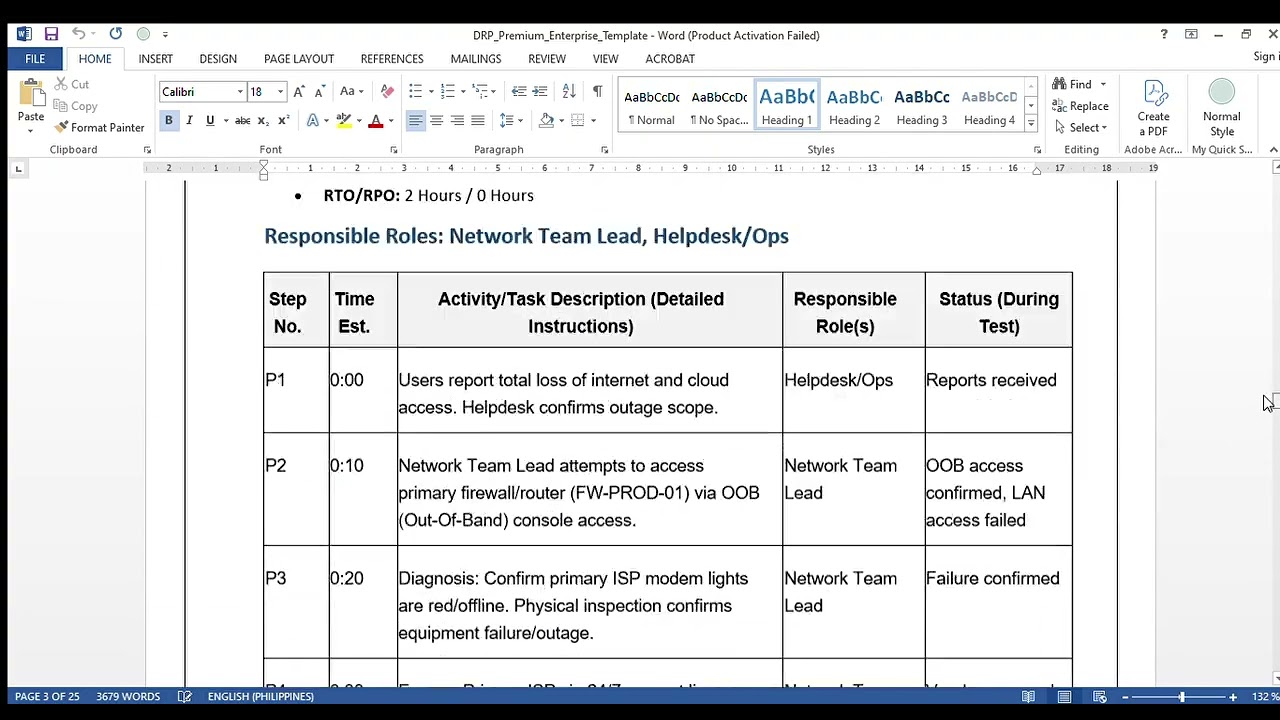This screenshot has width=1280, height=720.
Task: Click the proofing errors icon in status bar
Action: click(x=185, y=697)
